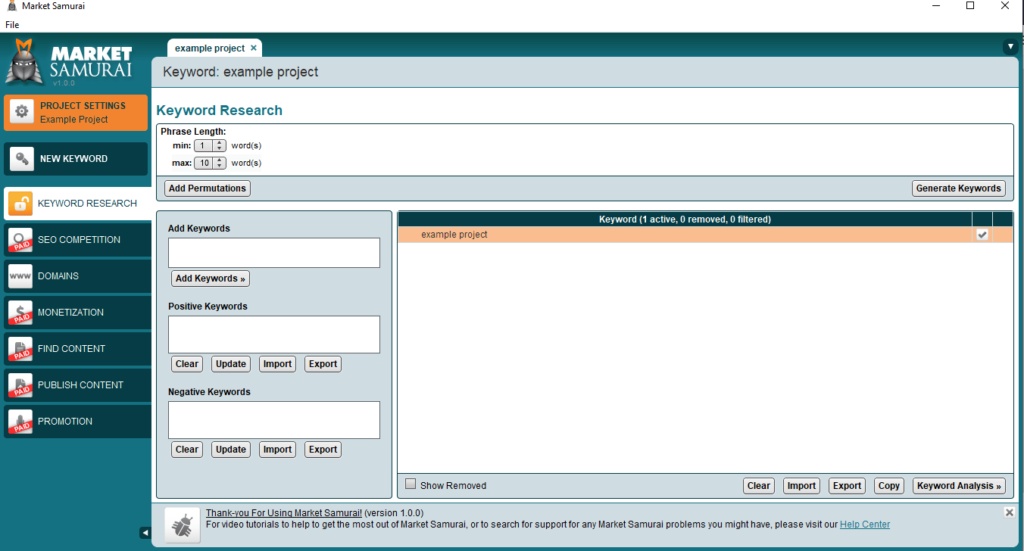The width and height of the screenshot is (1024, 551).
Task: Go to the Domains module label
Action: (58, 276)
